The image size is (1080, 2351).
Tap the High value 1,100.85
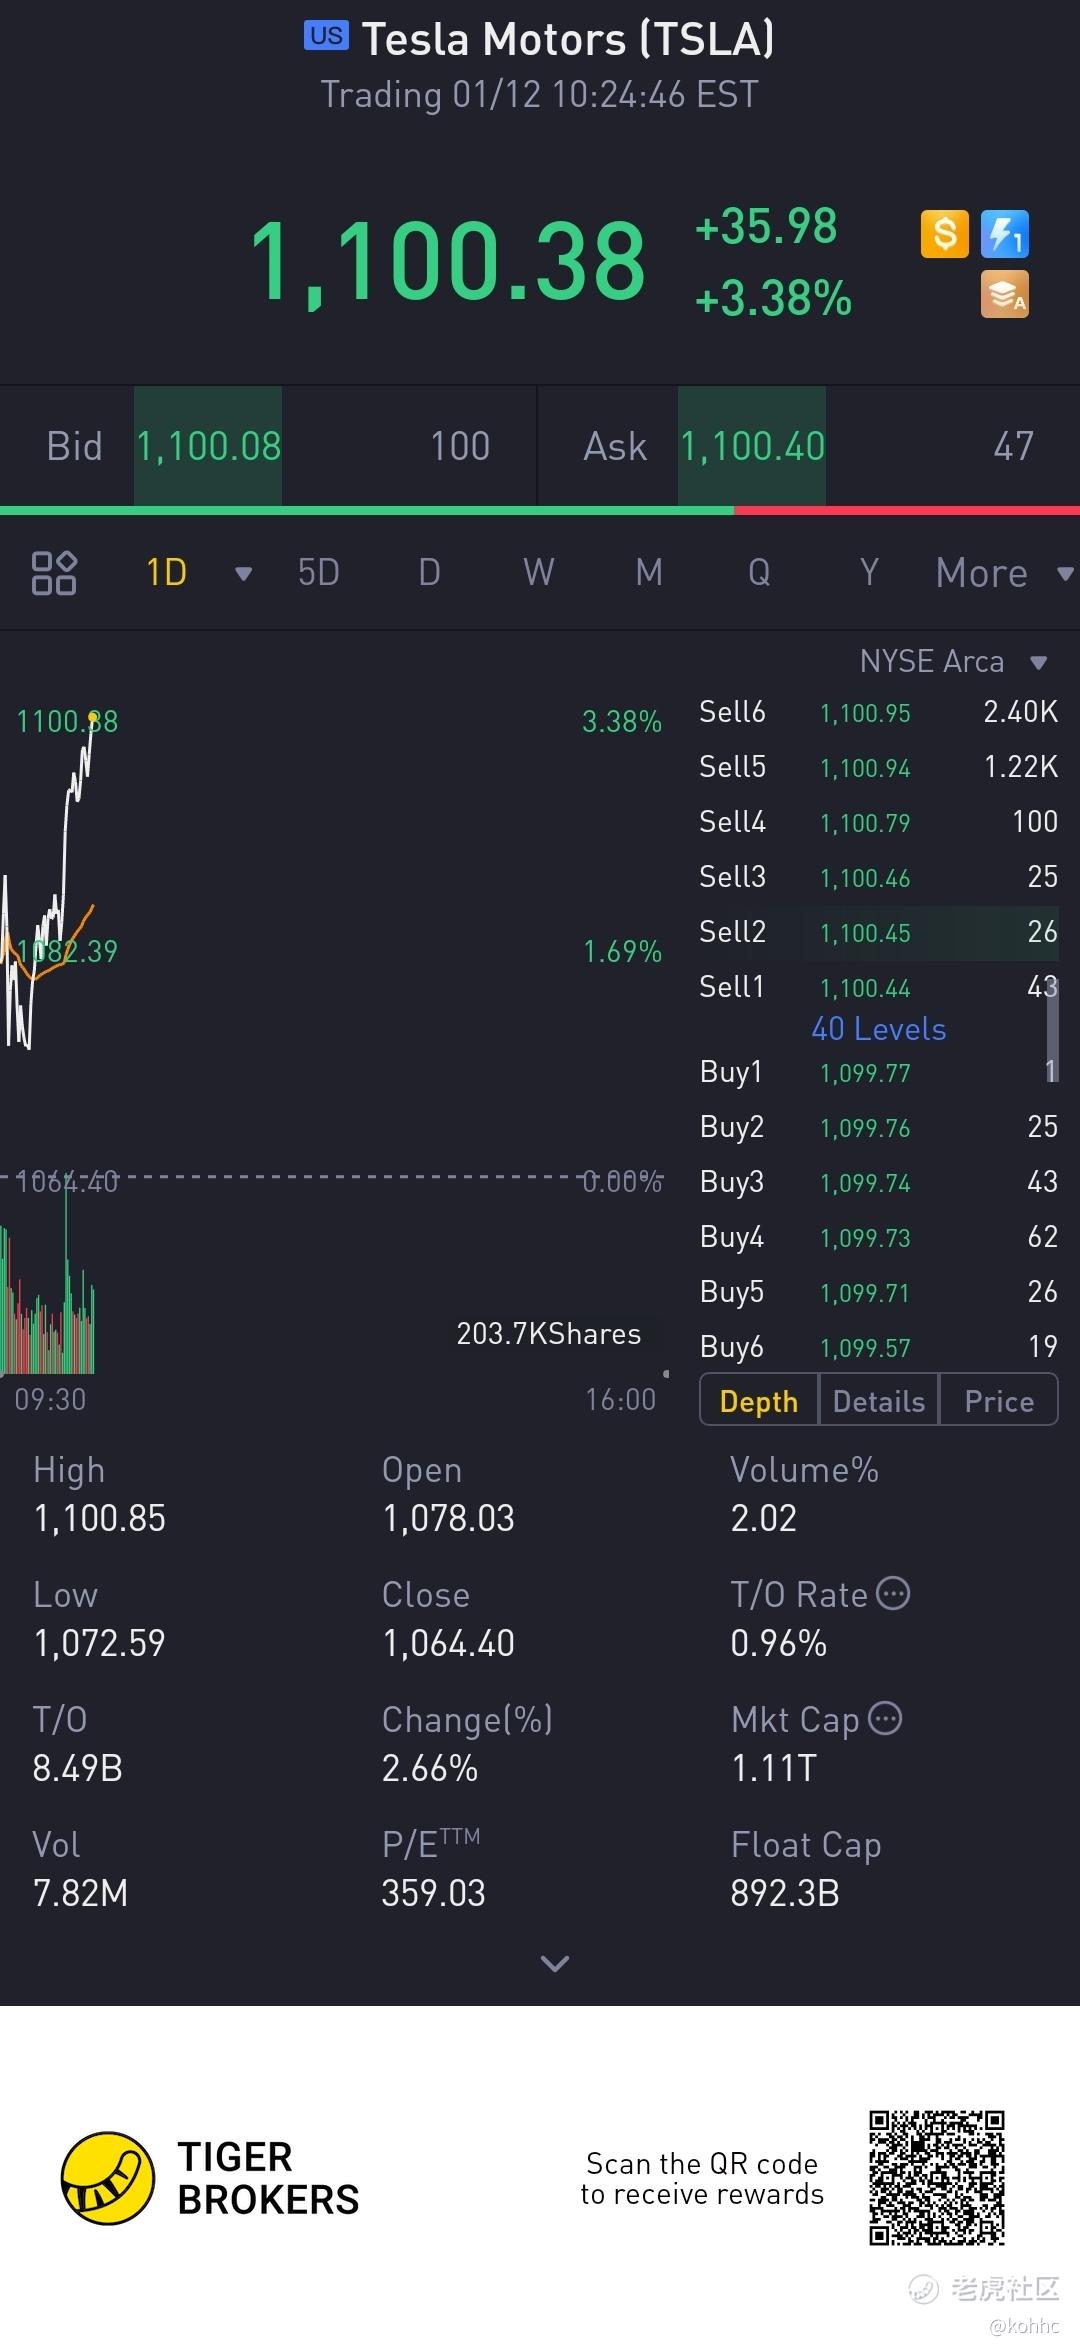100,1518
